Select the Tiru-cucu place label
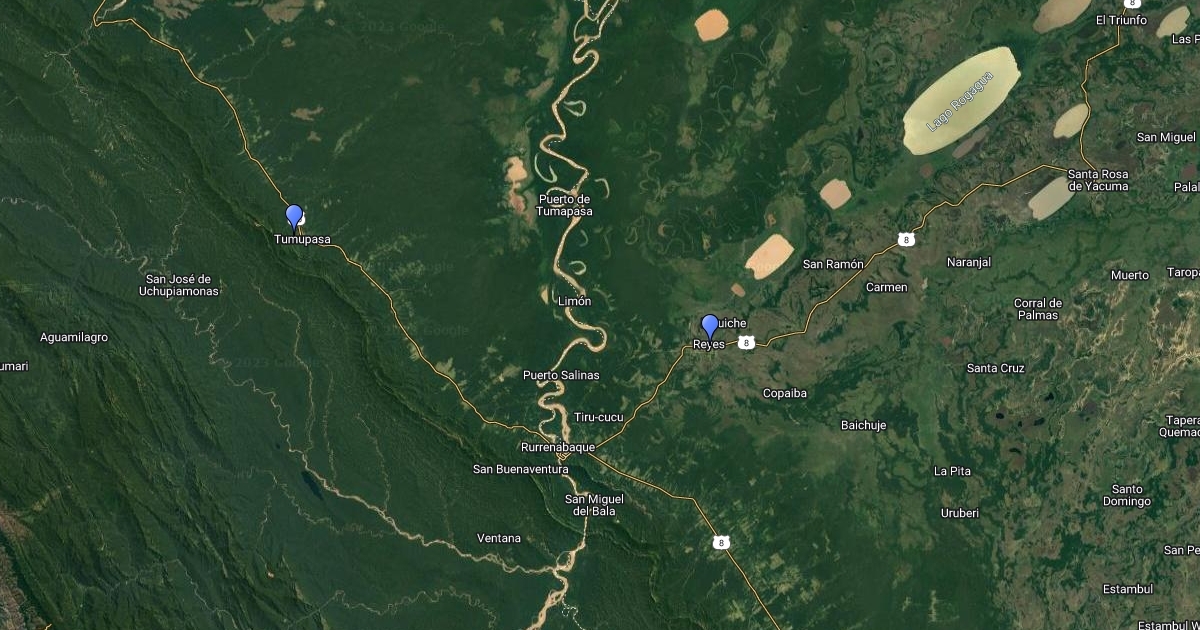The image size is (1200, 630). point(599,417)
